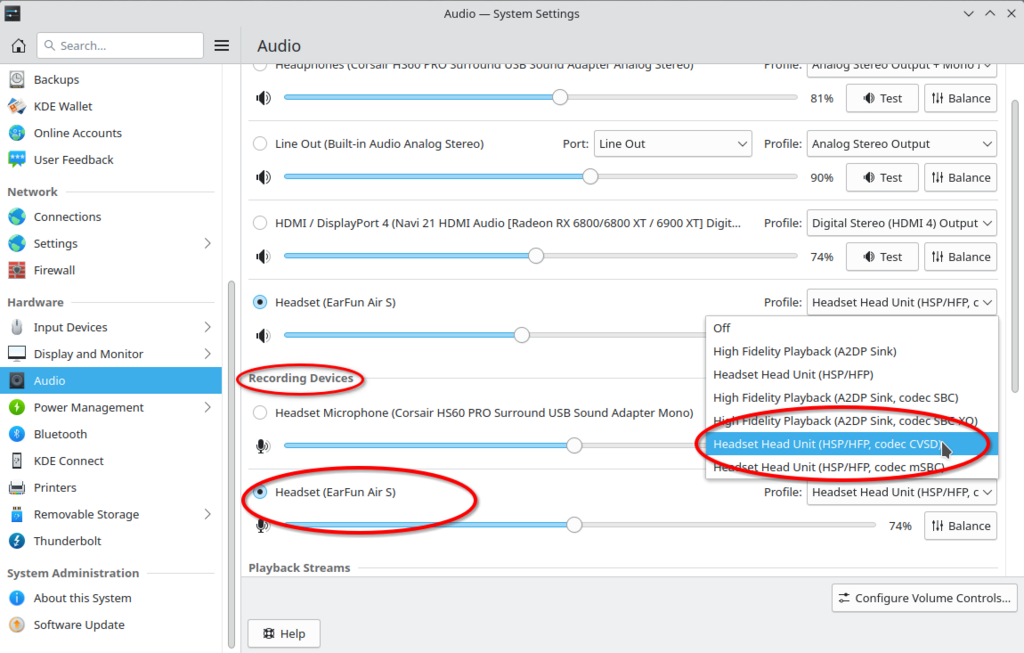
Task: Mute the EarFun Air S recording microphone icon
Action: [x=263, y=526]
